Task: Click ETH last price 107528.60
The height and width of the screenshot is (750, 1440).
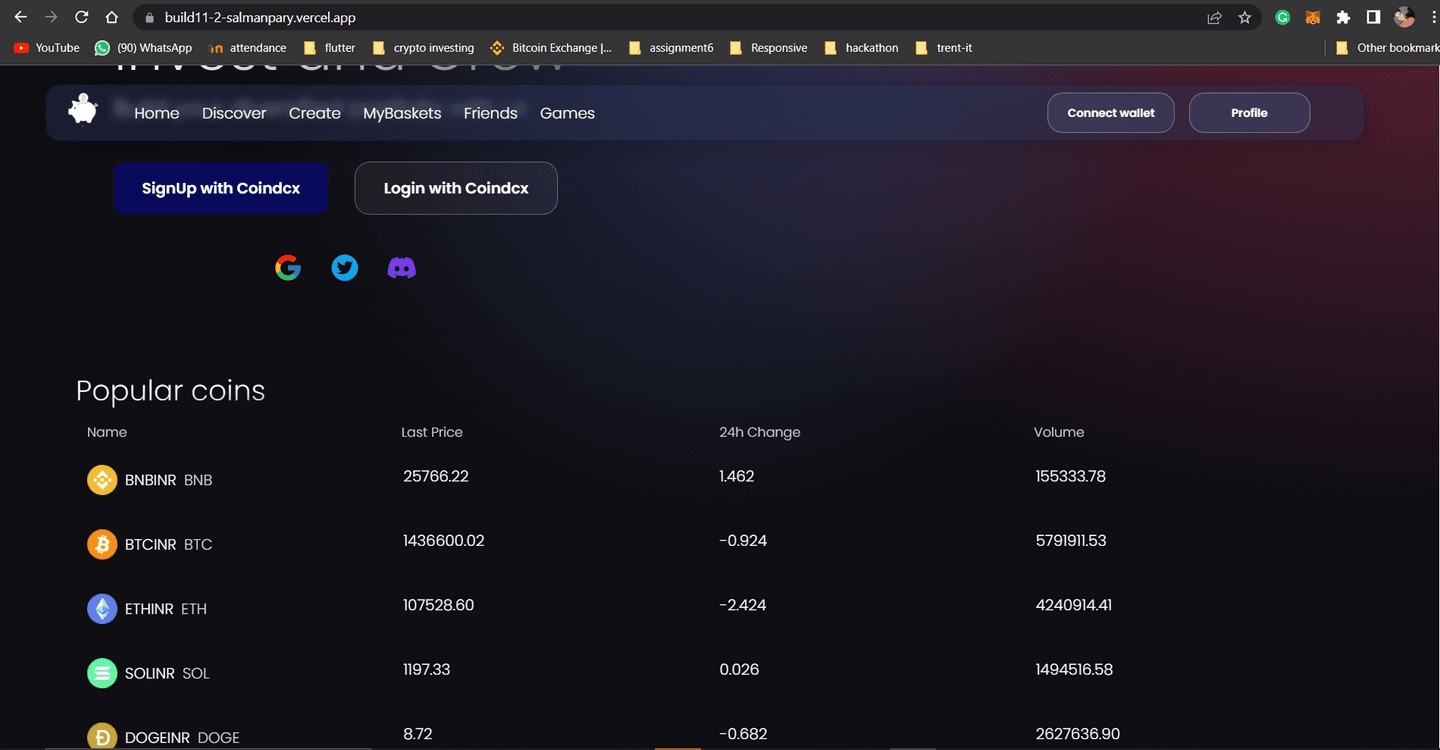Action: (438, 605)
